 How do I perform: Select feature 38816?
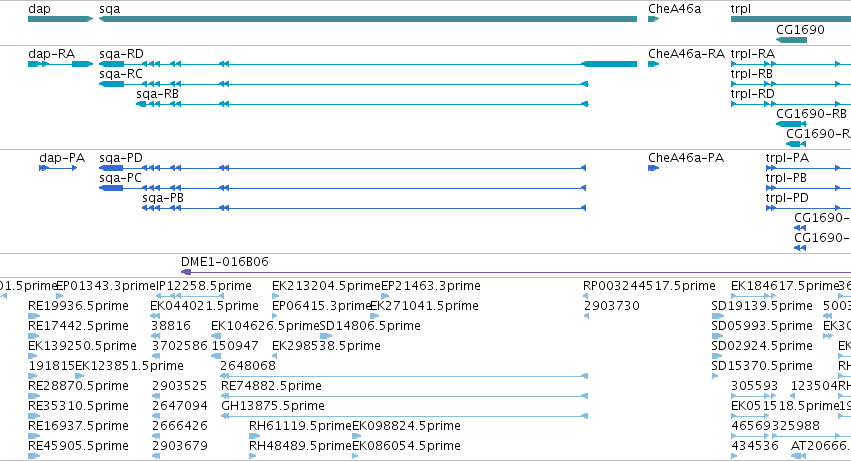171,326
